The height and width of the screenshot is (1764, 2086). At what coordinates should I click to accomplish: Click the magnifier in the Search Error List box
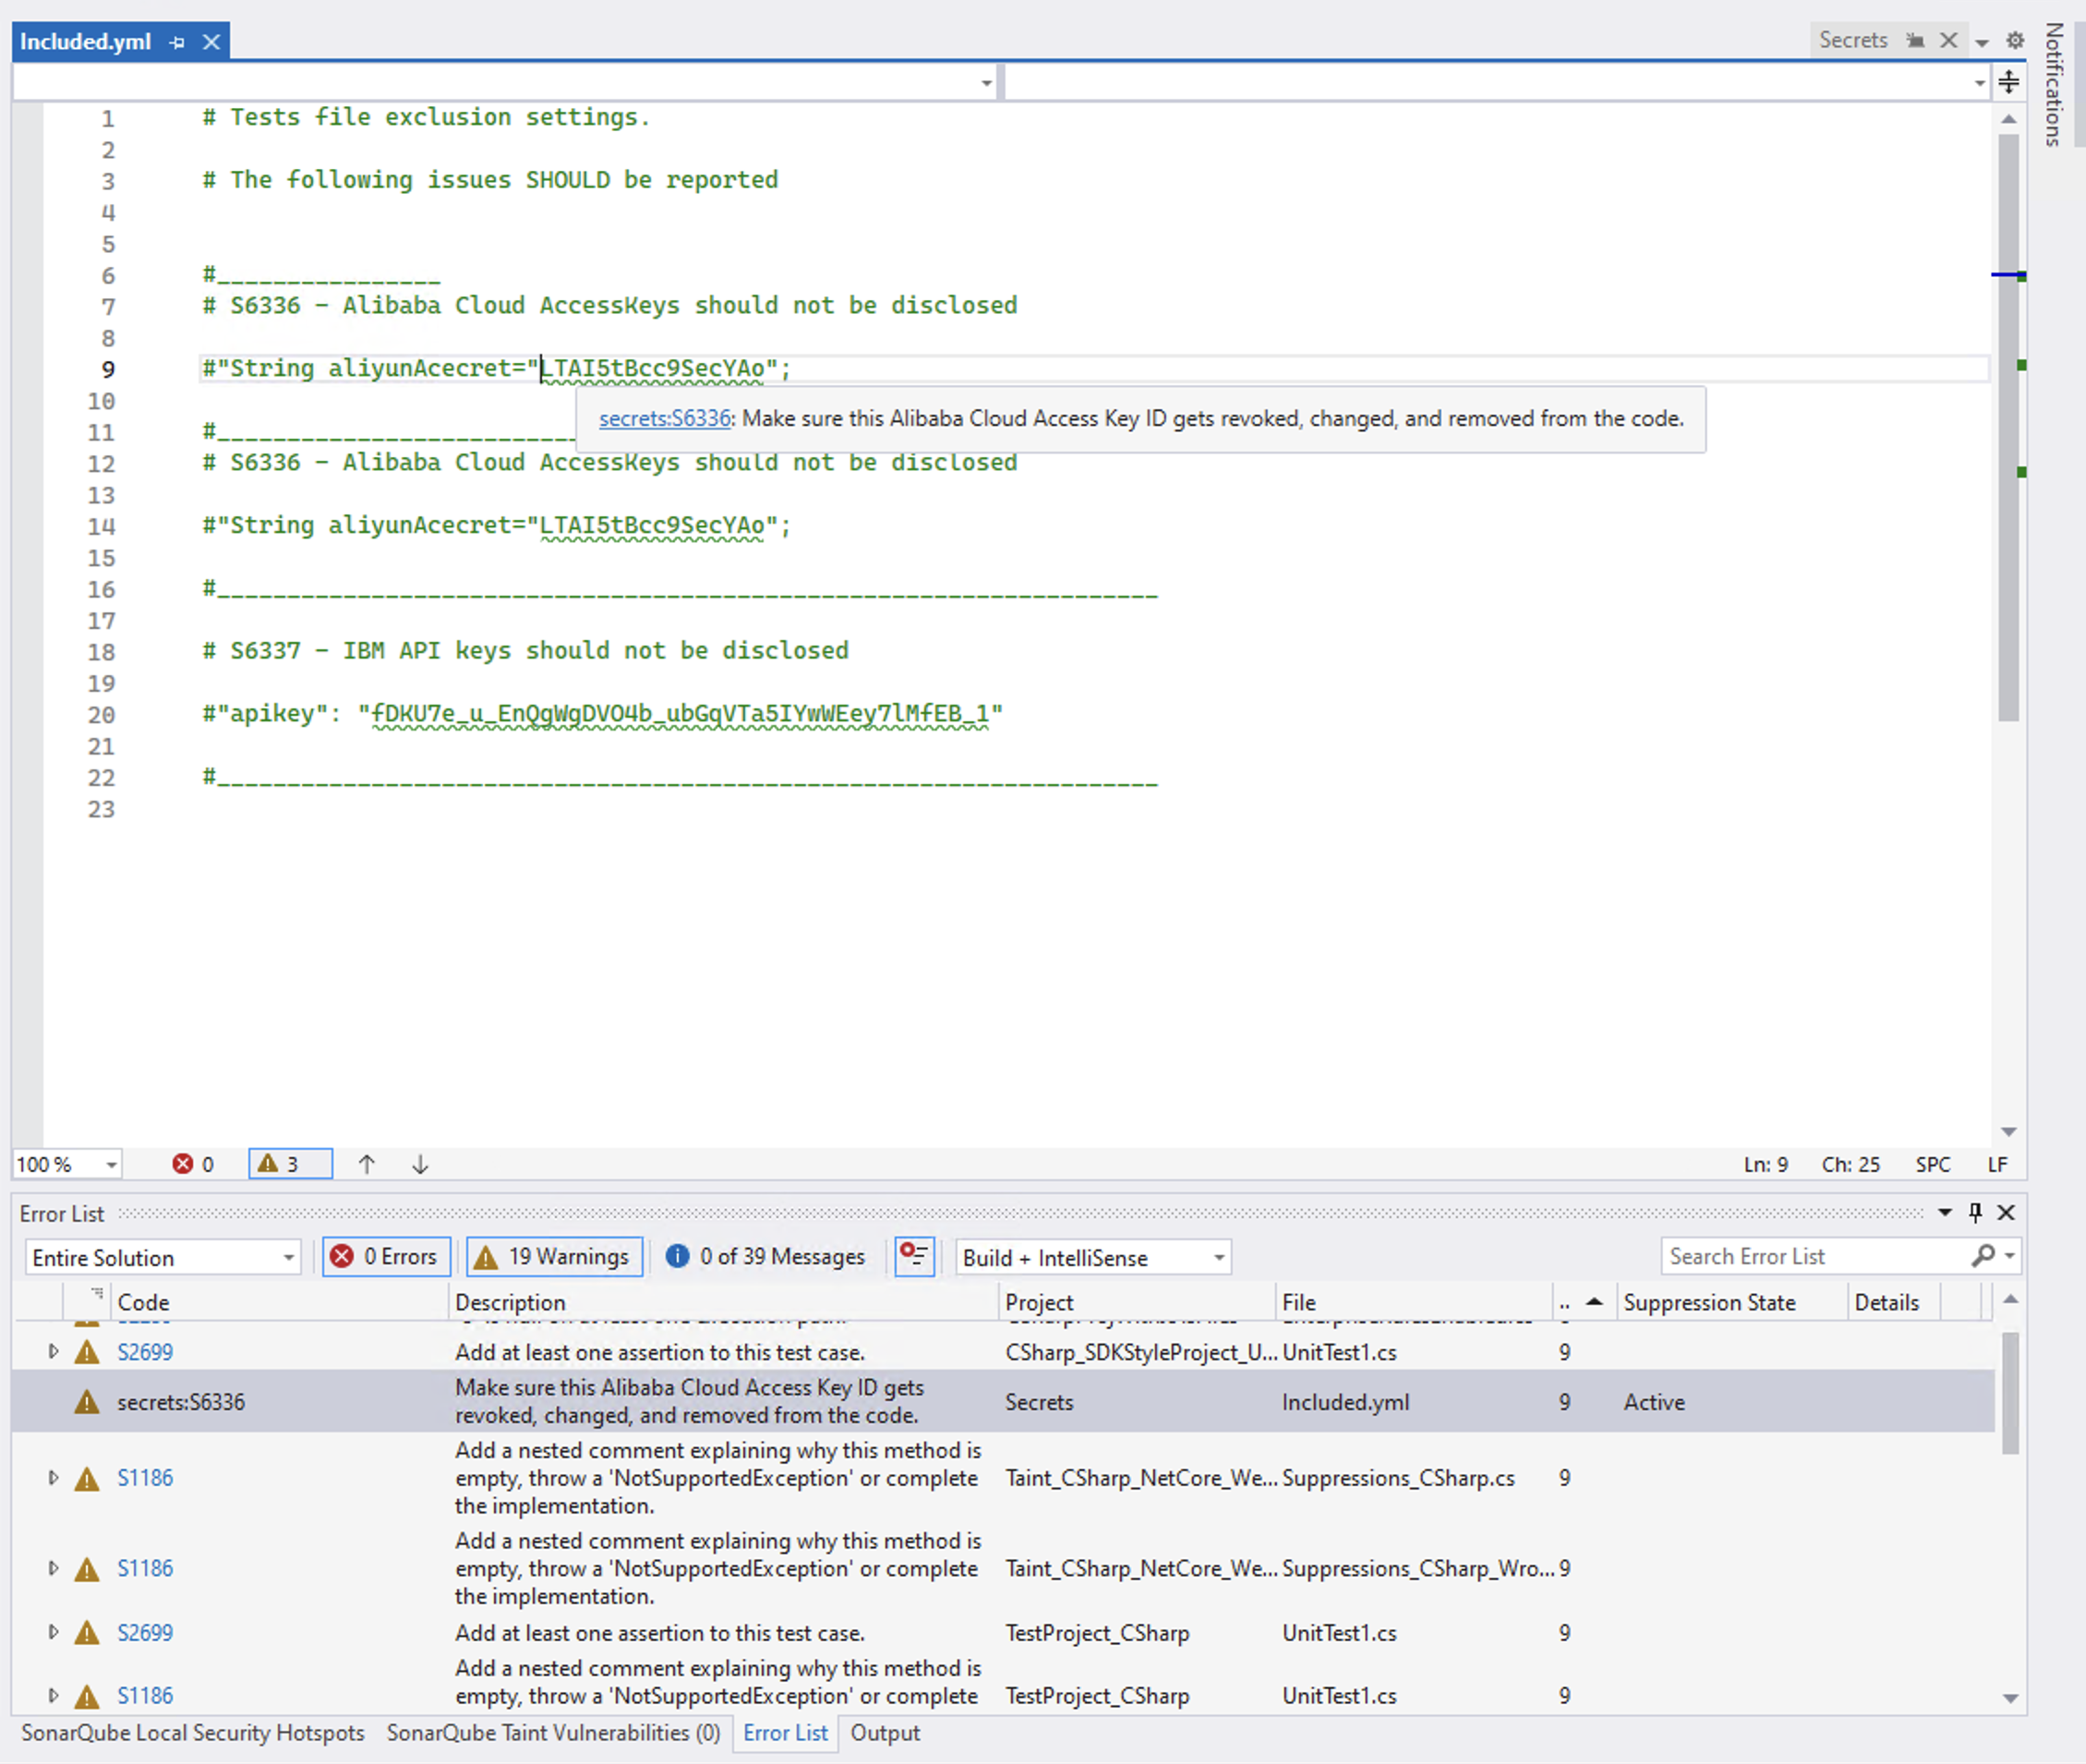[x=1984, y=1256]
